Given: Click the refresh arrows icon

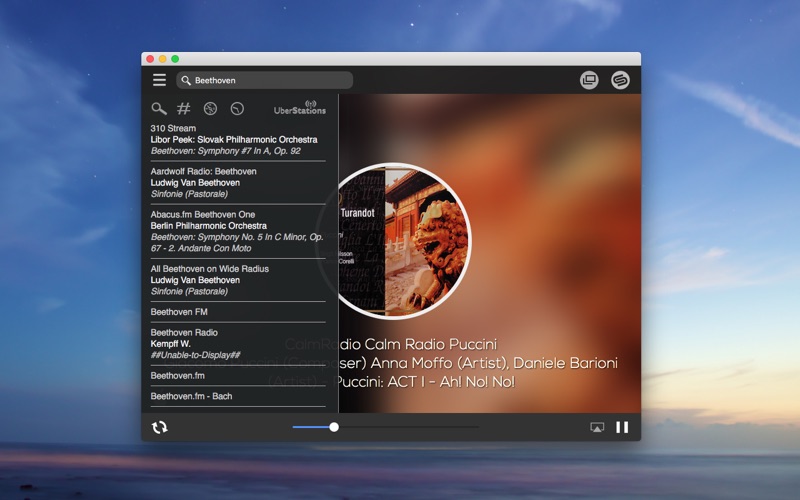Looking at the screenshot, I should point(159,427).
